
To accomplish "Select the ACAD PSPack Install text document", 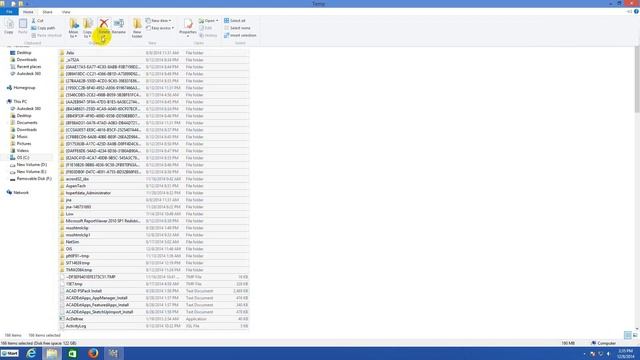I will click(154, 291).
